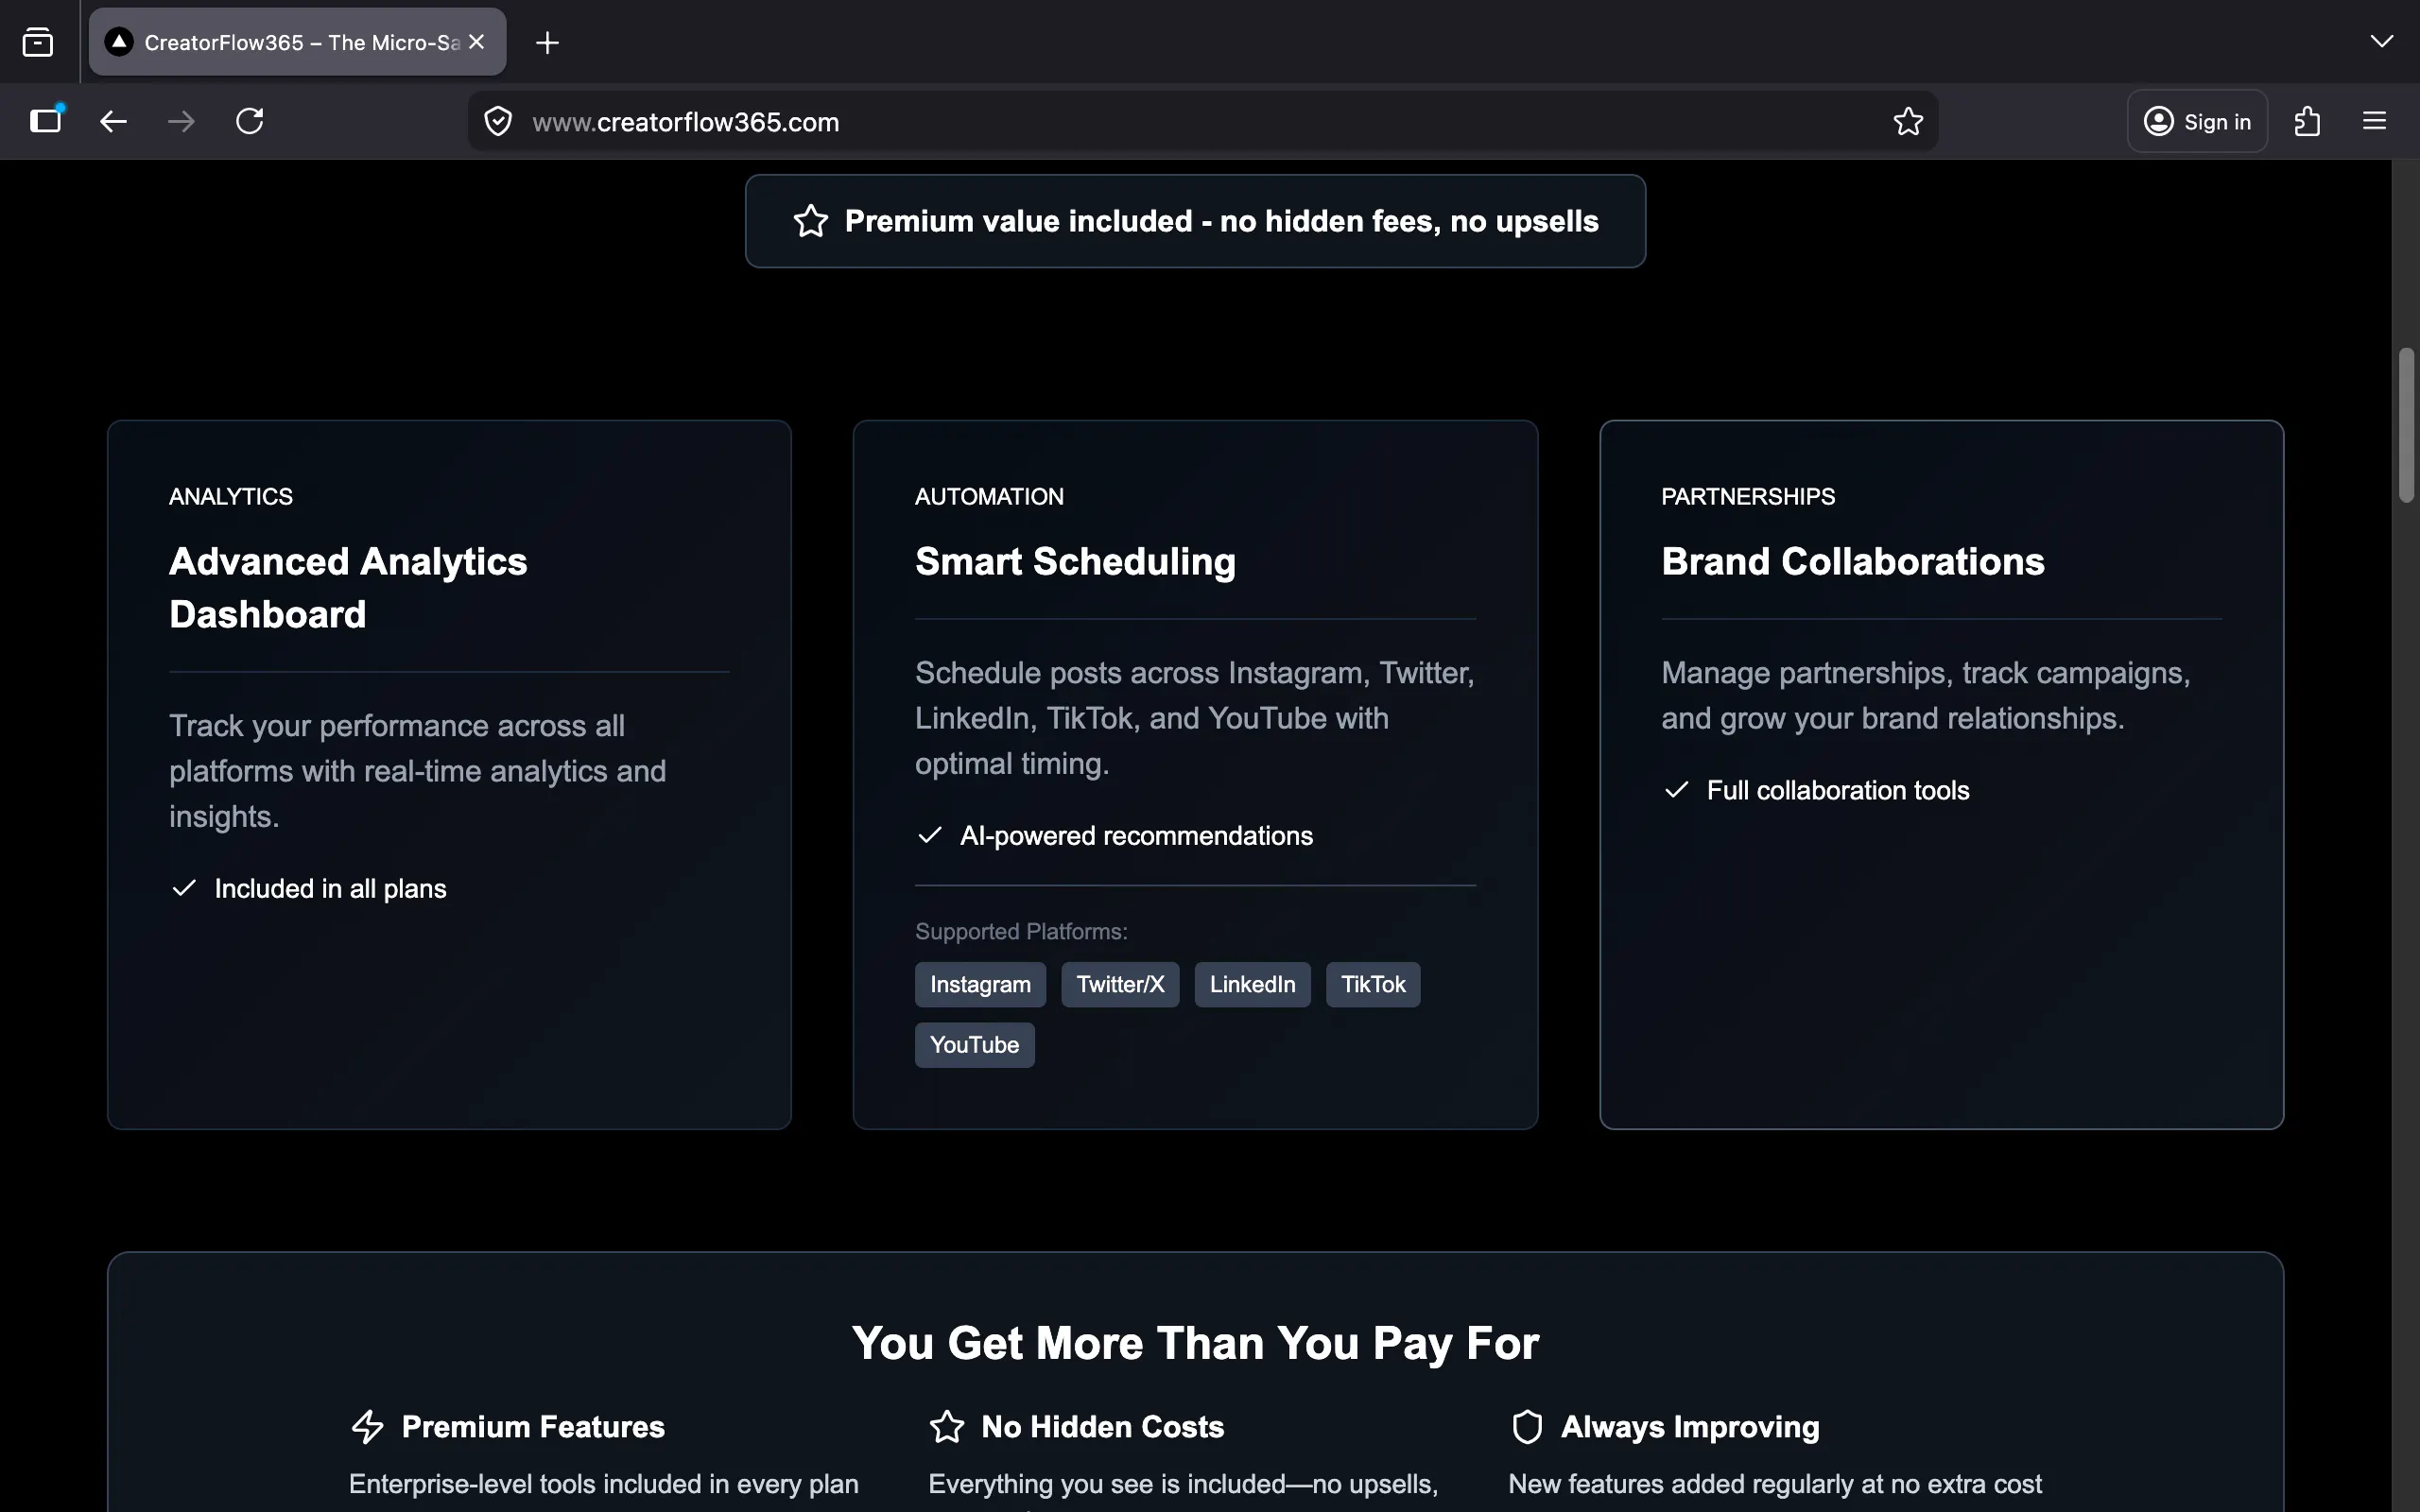Go back to the previous page
Screen dimensions: 2420x1512
(x=113, y=121)
